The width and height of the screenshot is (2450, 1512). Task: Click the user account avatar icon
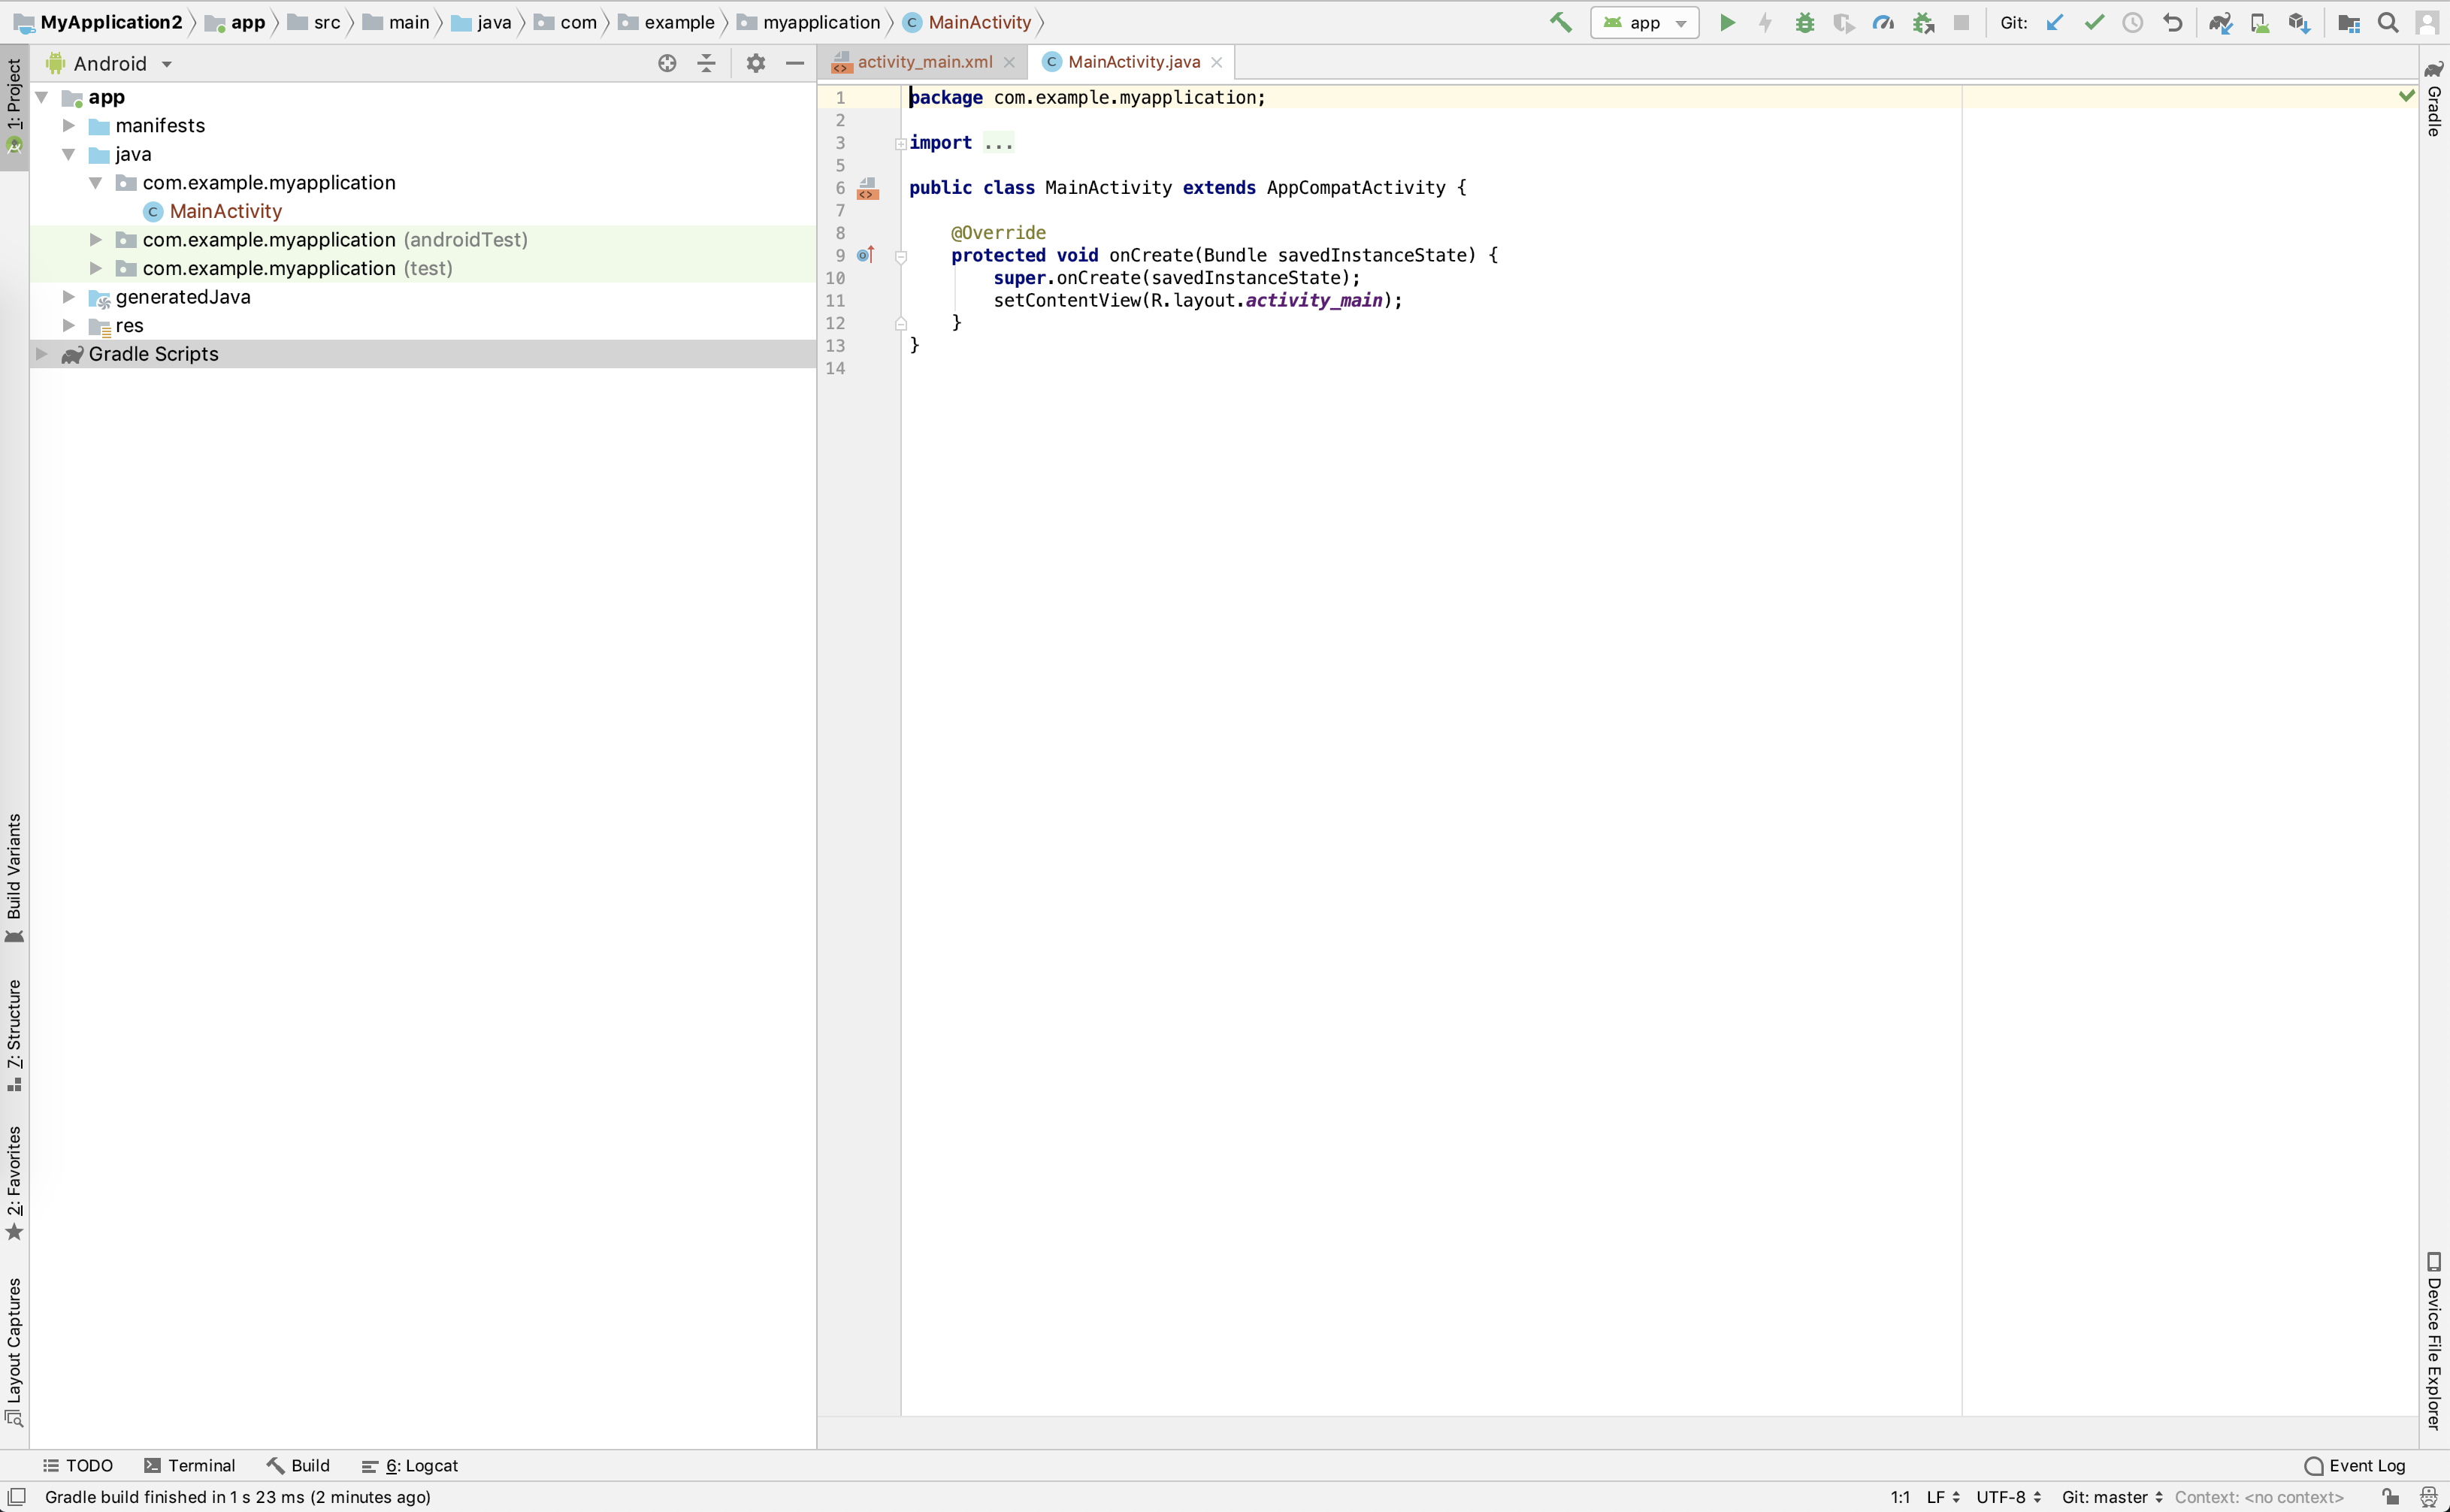tap(2427, 22)
